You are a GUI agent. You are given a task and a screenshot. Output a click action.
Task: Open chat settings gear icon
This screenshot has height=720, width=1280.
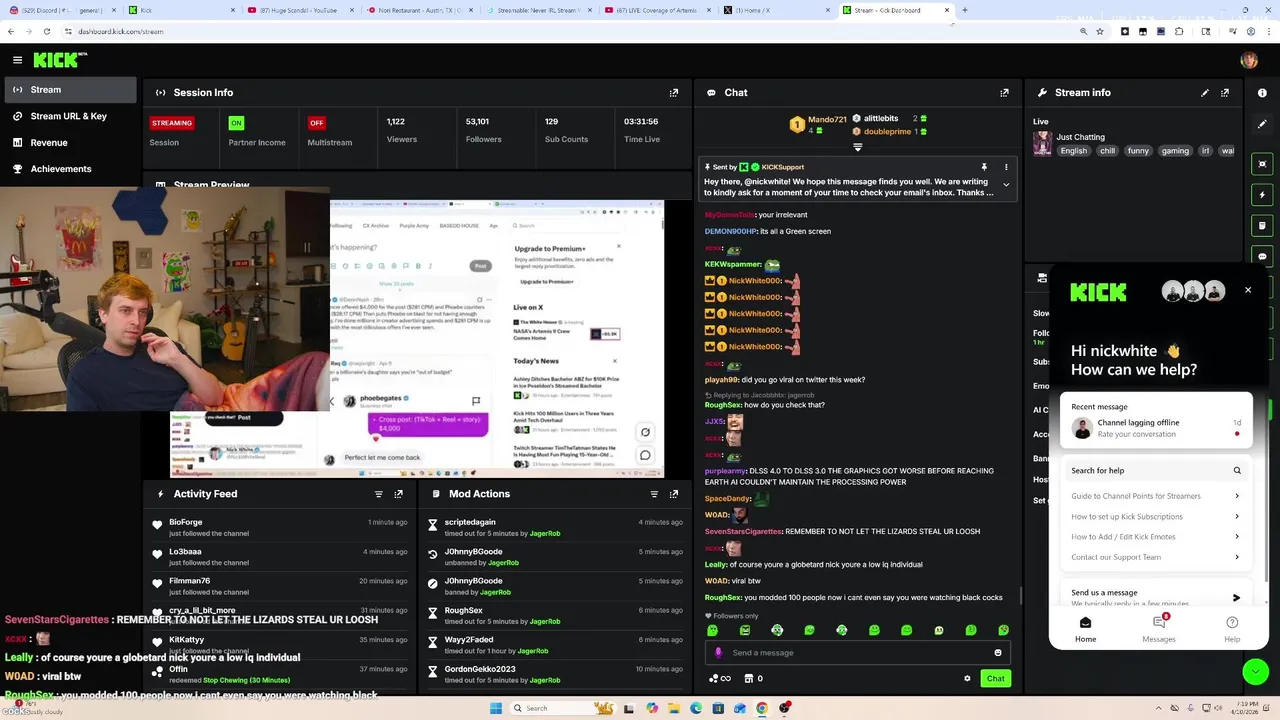(967, 679)
